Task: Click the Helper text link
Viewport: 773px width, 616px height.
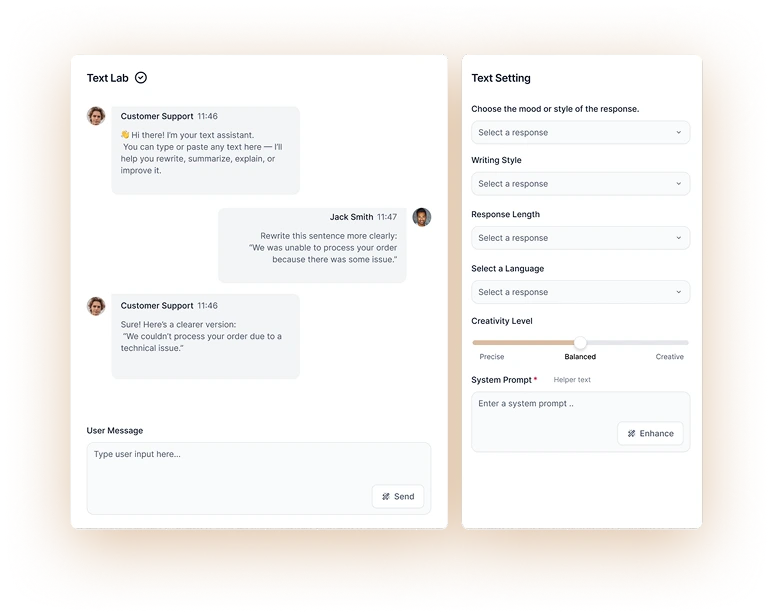Action: coord(572,380)
